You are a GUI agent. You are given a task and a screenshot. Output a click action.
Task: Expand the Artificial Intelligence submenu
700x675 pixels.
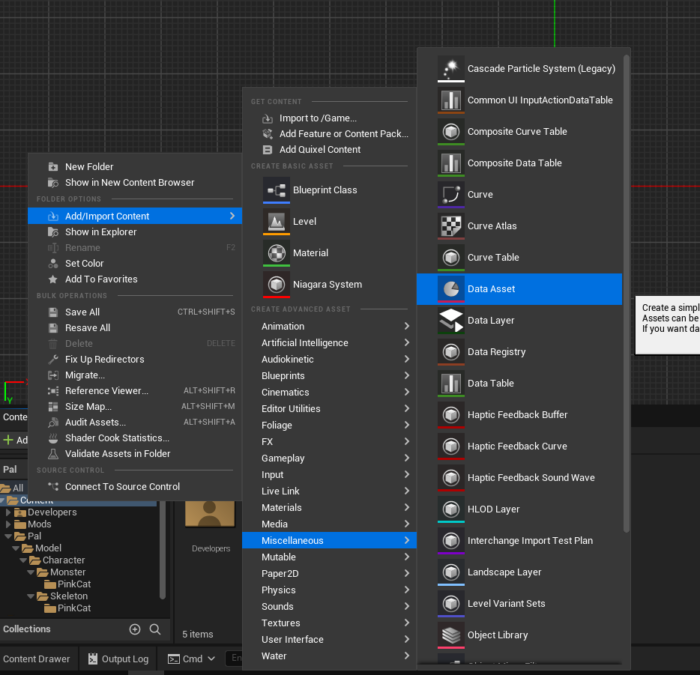click(329, 343)
